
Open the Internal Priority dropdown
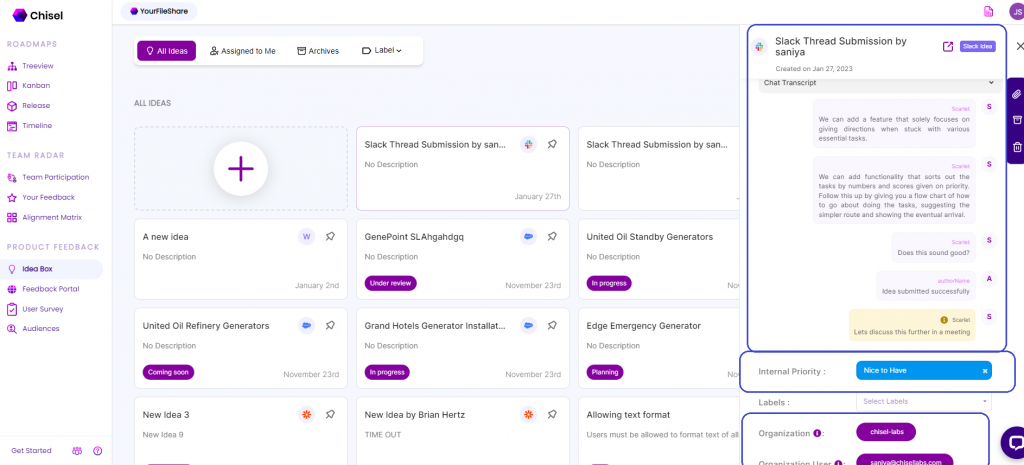point(923,370)
